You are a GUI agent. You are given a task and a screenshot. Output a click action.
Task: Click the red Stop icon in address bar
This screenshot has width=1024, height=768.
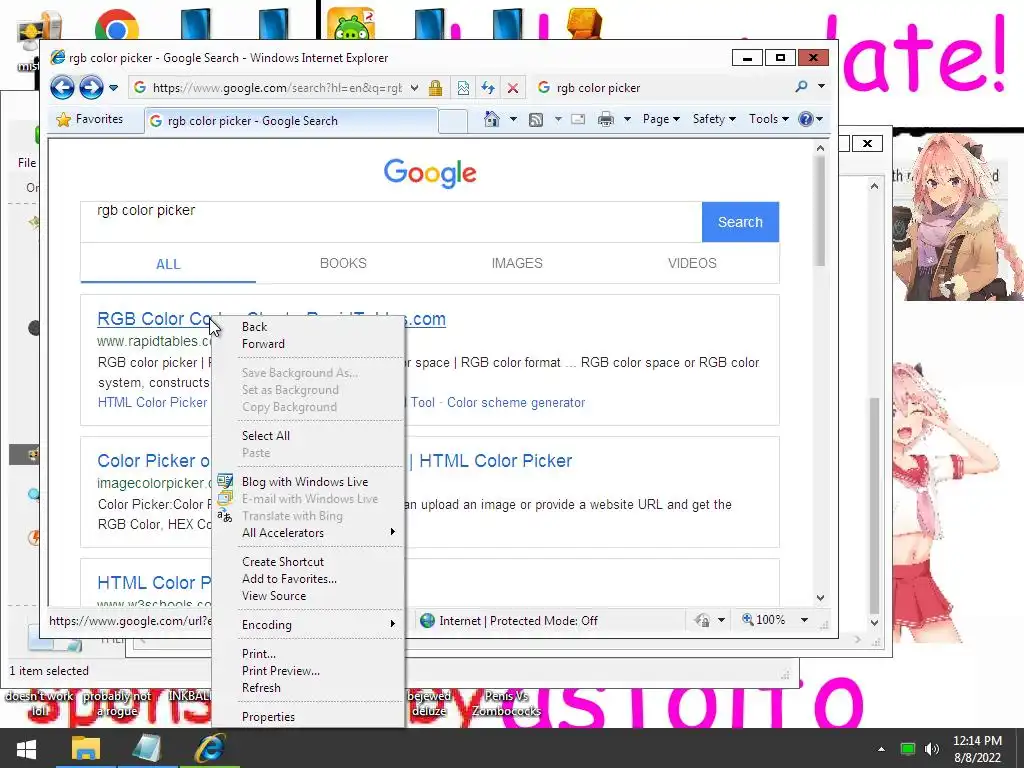[x=513, y=88]
